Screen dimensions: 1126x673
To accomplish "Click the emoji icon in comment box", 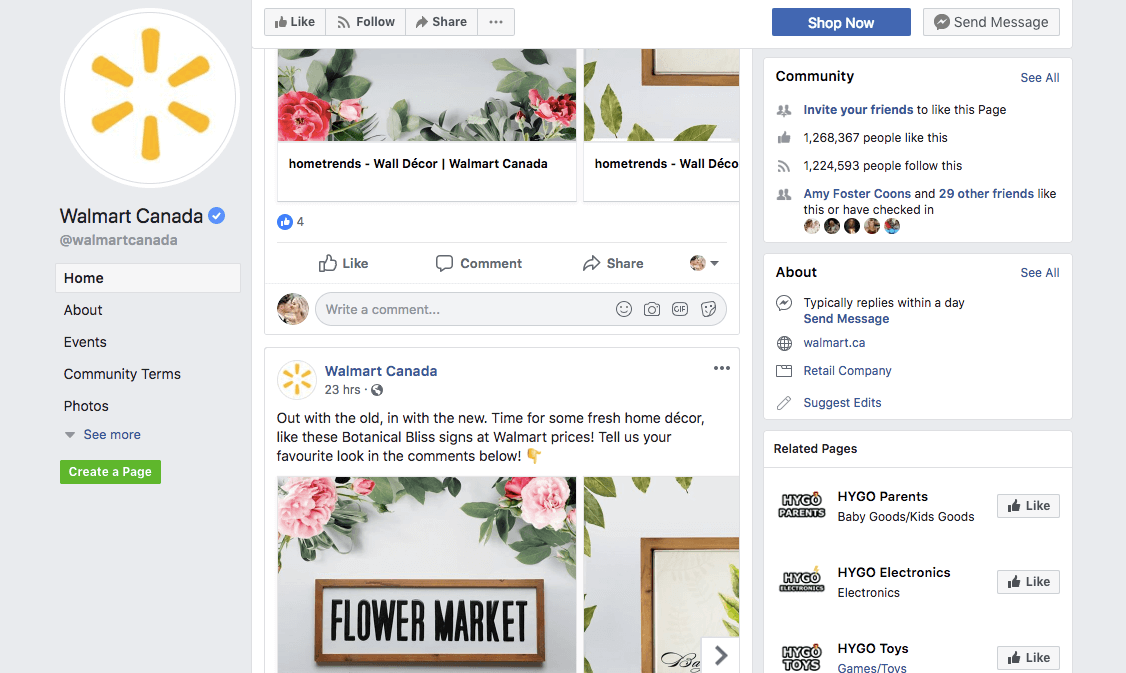I will point(624,310).
